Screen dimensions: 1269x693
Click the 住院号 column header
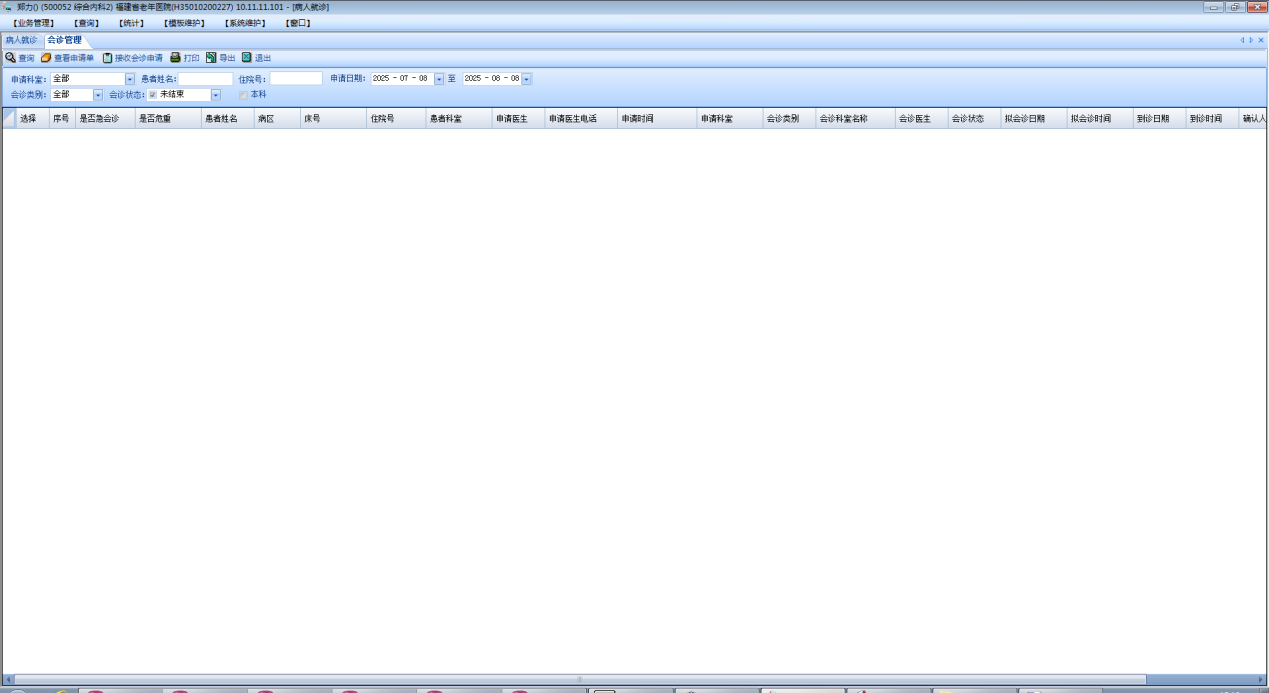(x=396, y=118)
